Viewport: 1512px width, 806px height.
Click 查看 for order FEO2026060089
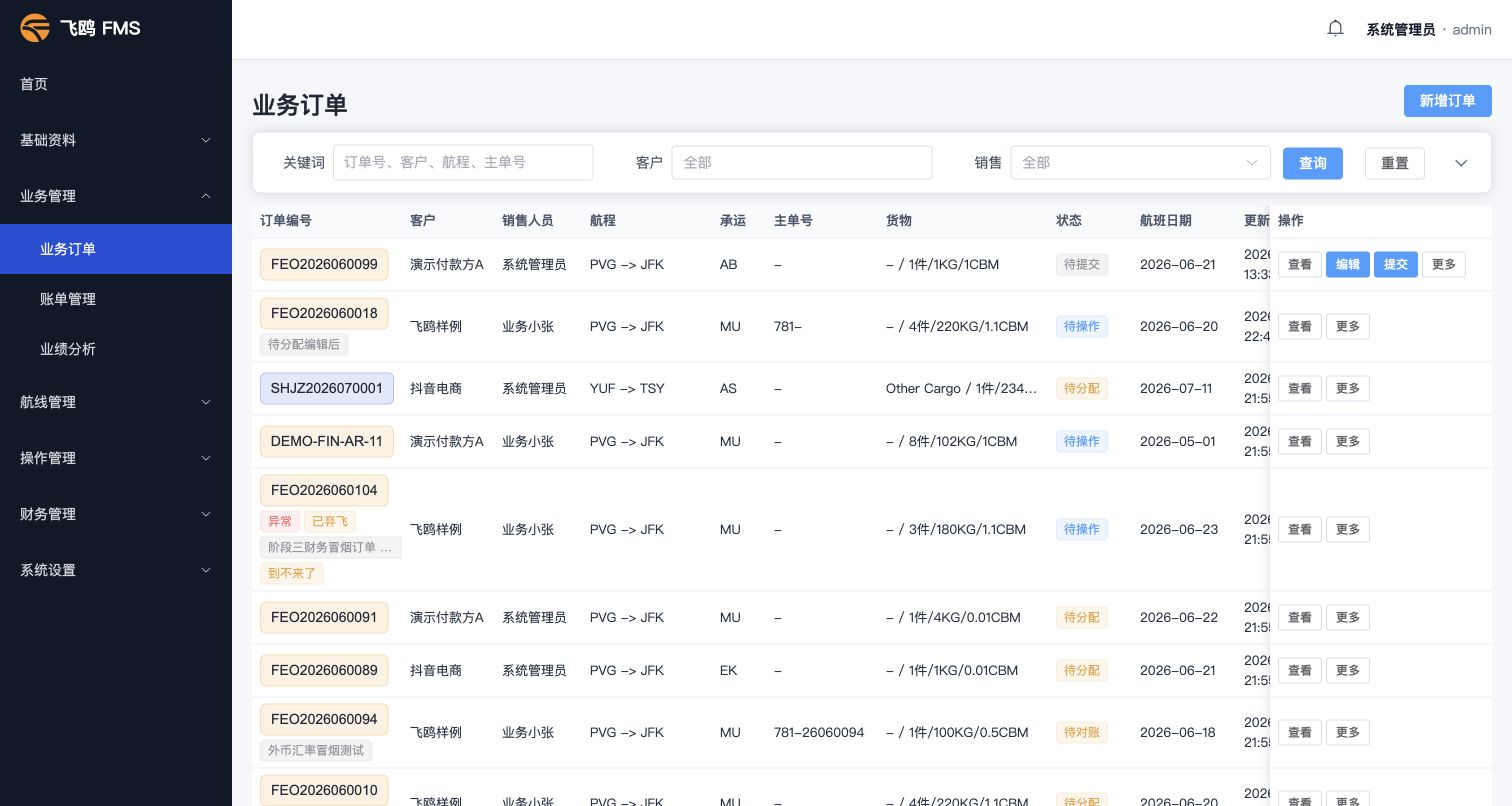click(1299, 671)
